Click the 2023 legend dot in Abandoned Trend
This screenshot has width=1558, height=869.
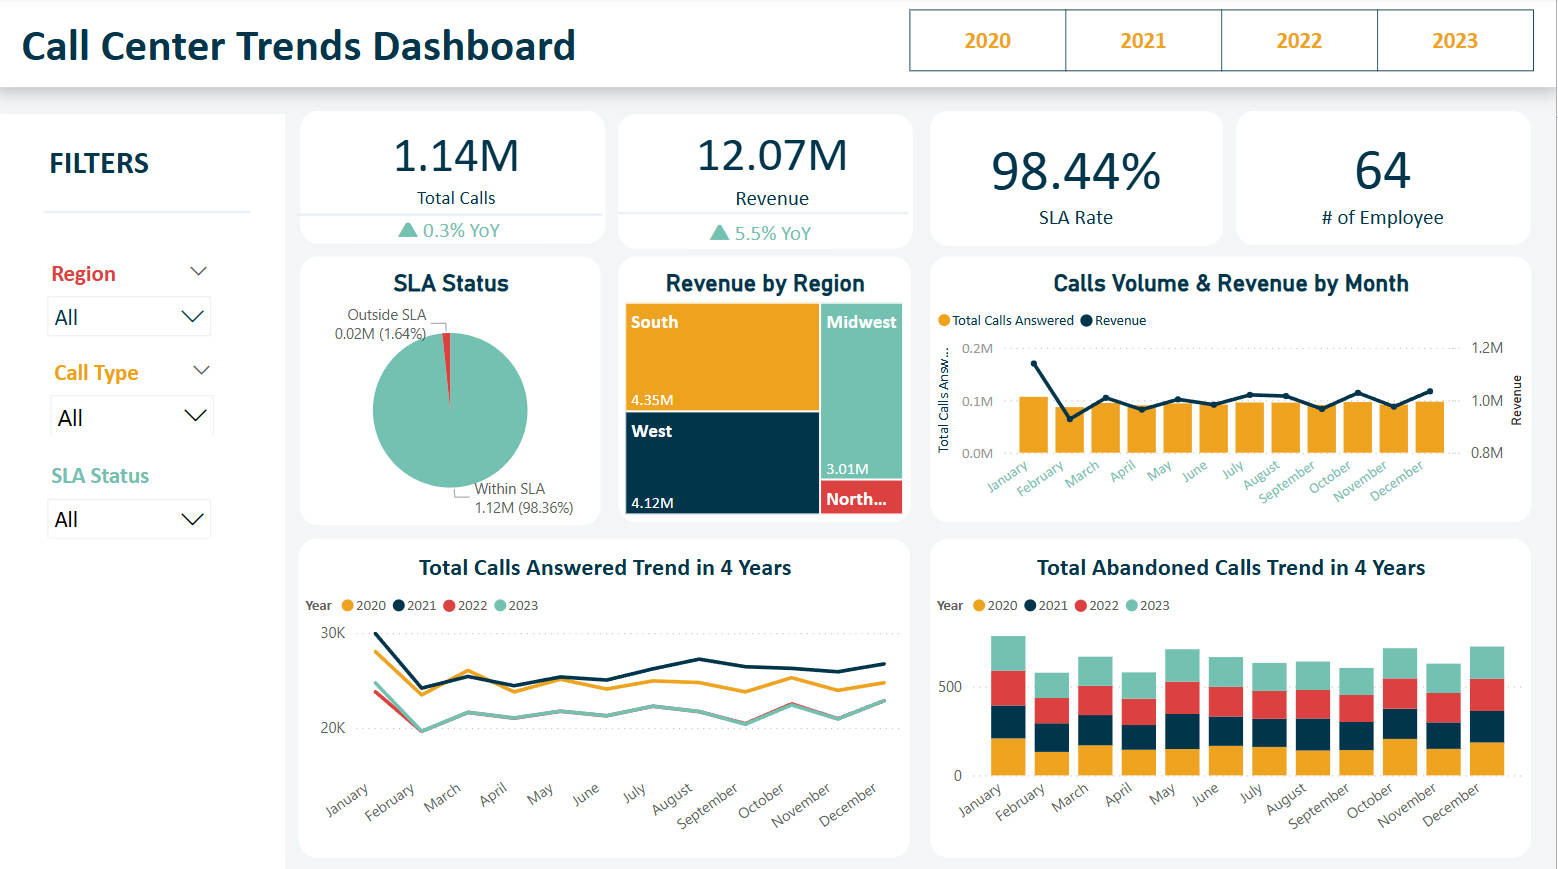[1132, 606]
